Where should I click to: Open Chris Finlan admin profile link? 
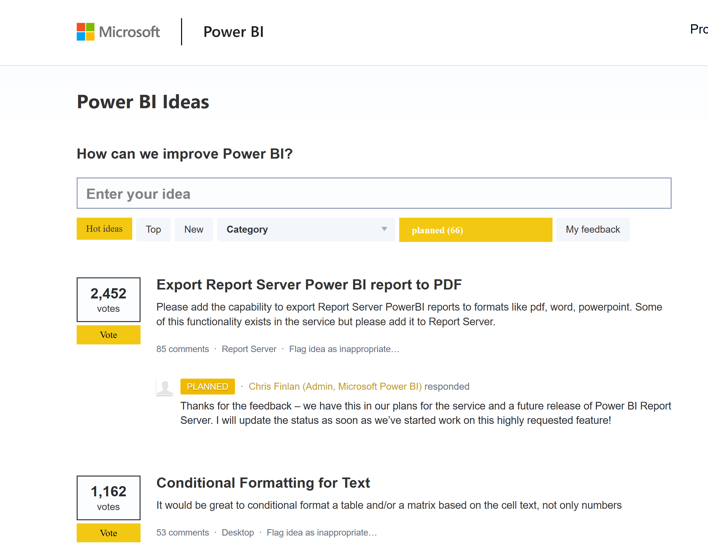point(335,386)
